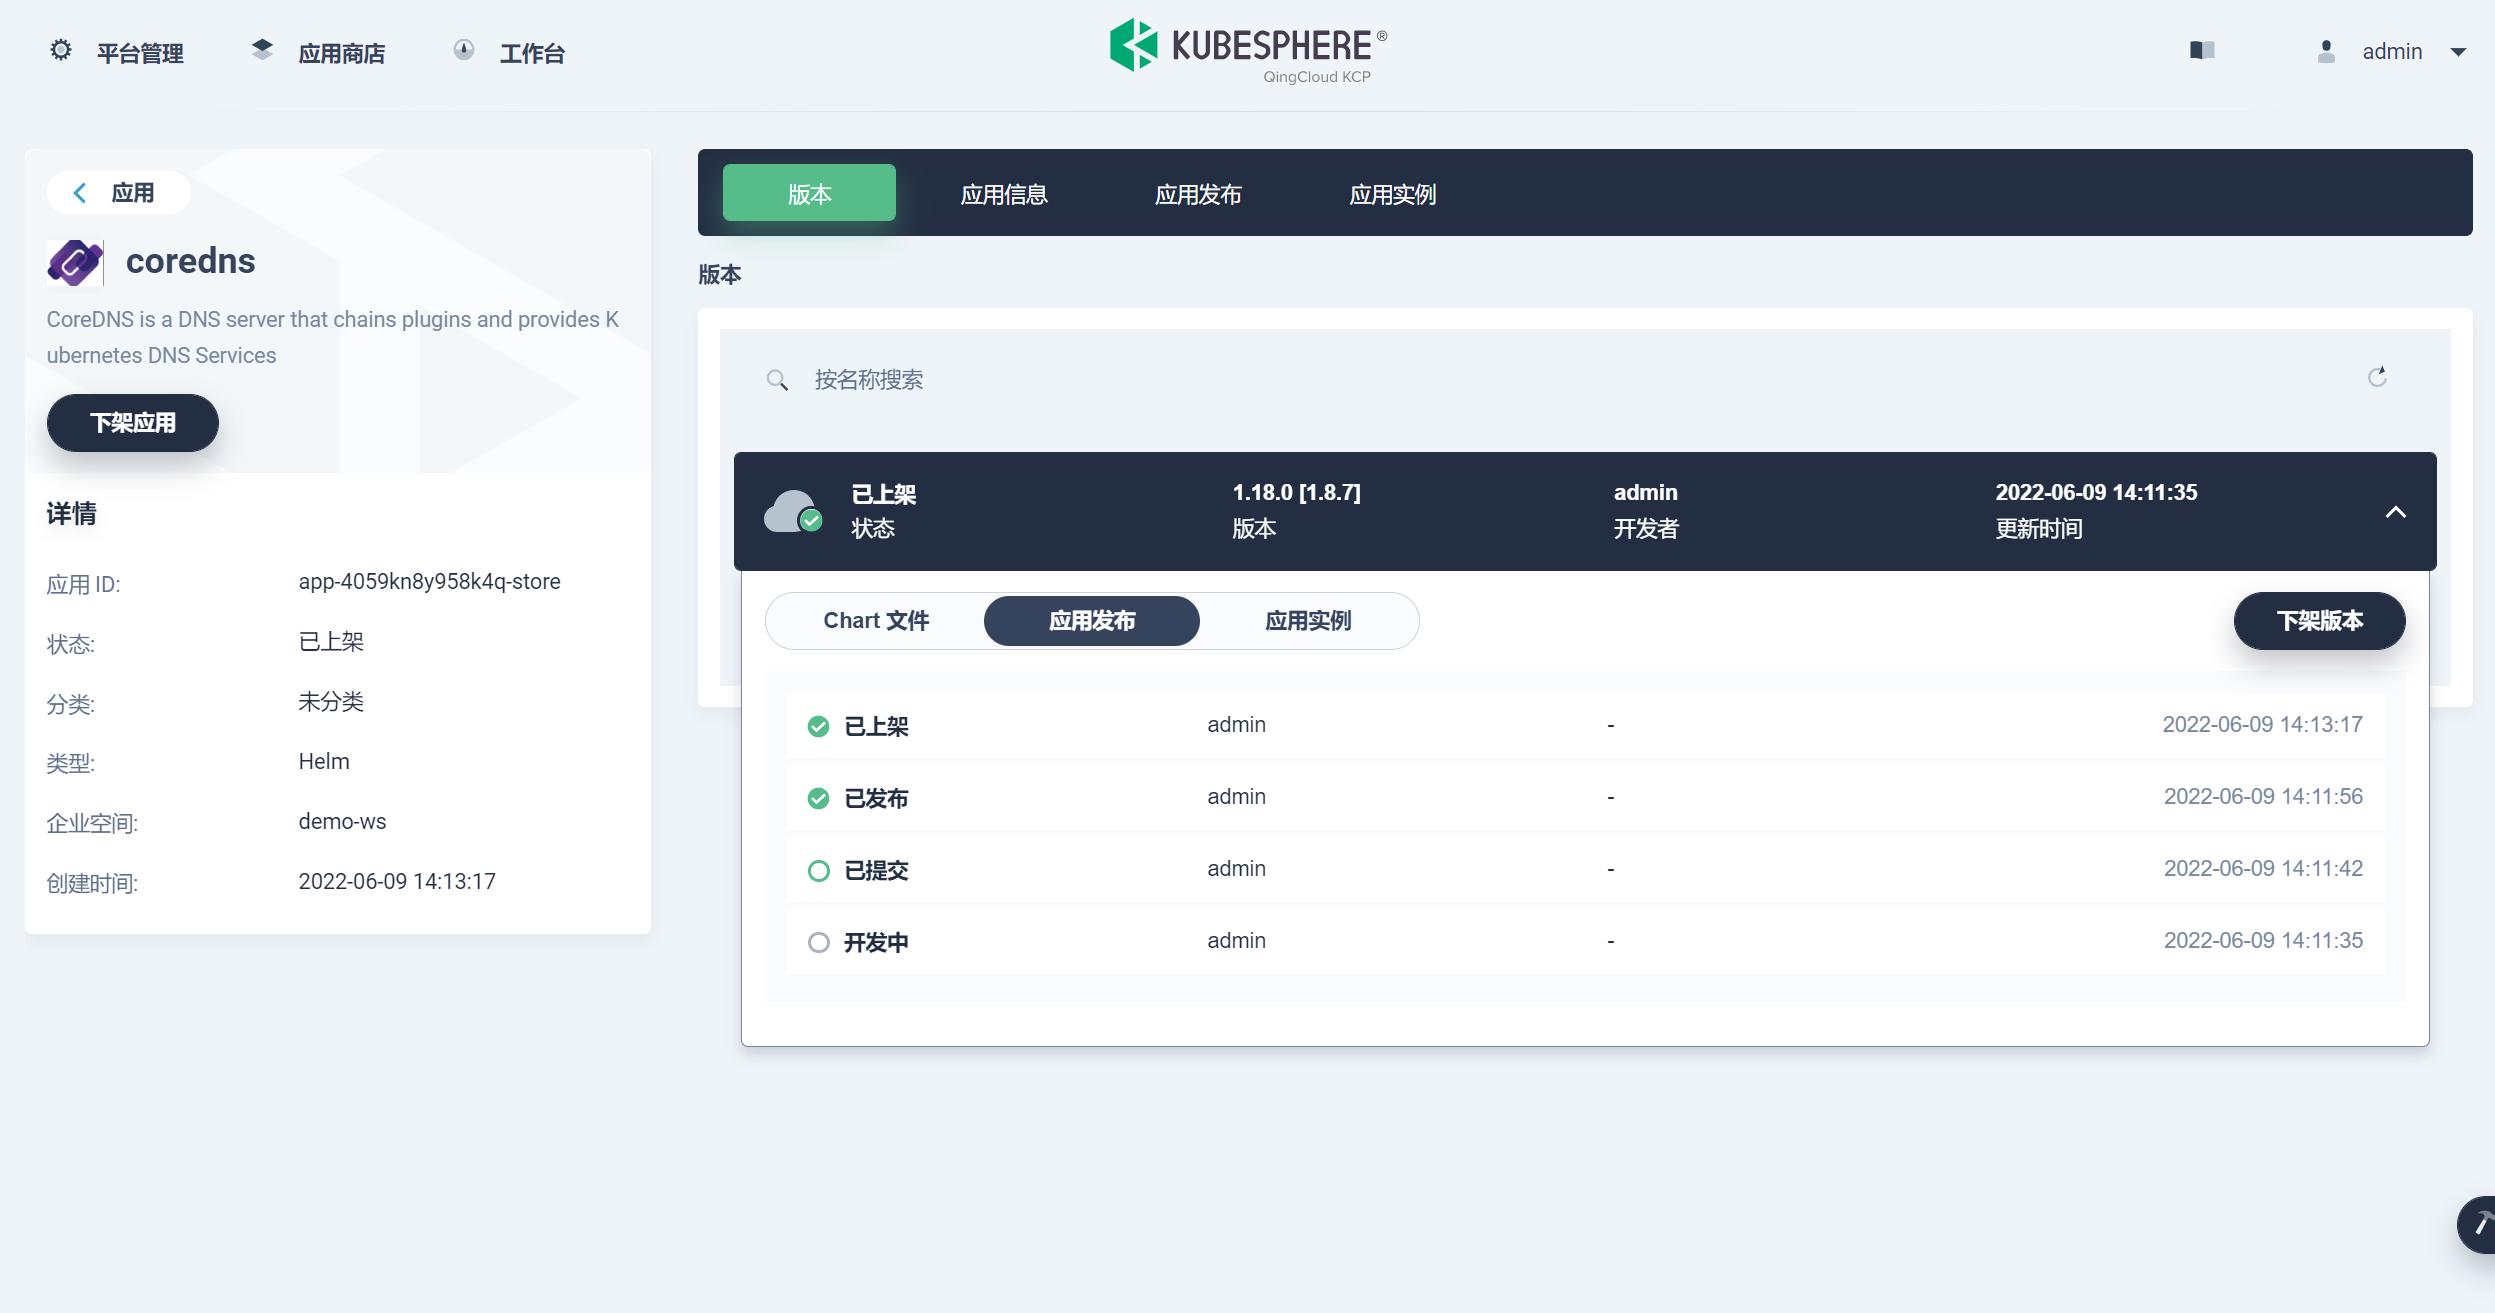This screenshot has height=1313, width=2495.
Task: Click the 下架应用 button
Action: pos(133,423)
